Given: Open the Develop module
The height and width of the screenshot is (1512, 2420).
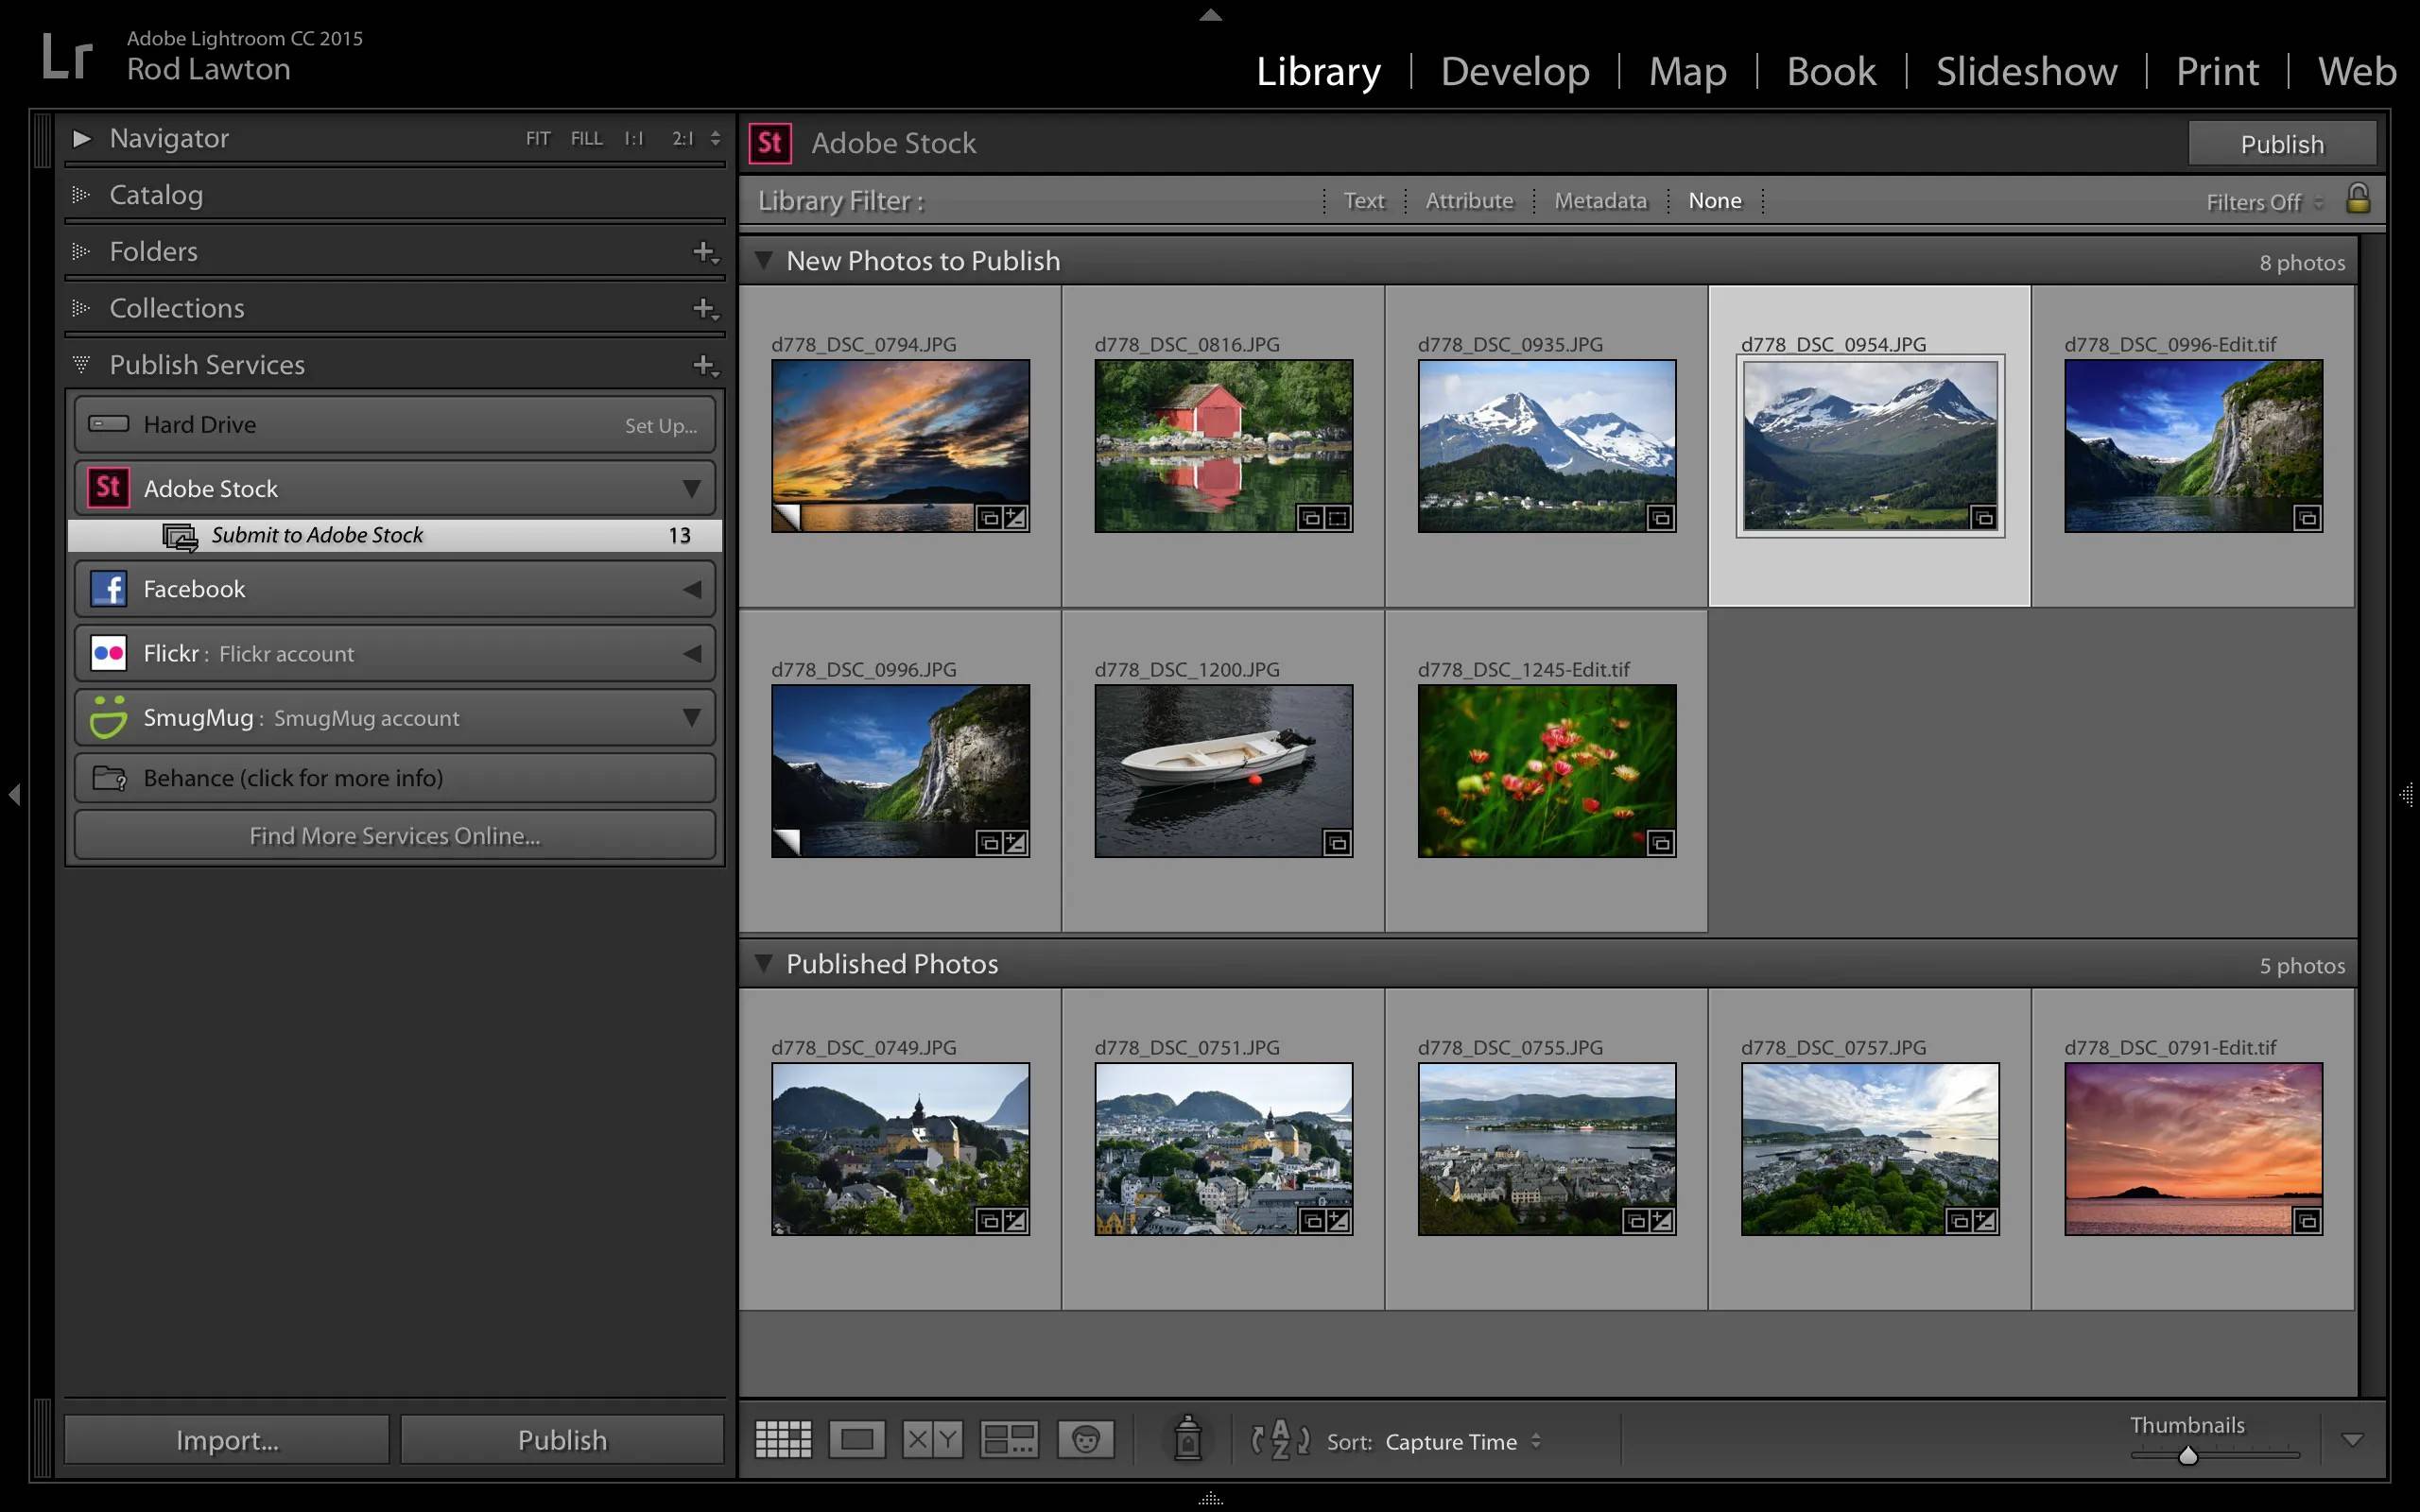Looking at the screenshot, I should click(1515, 71).
